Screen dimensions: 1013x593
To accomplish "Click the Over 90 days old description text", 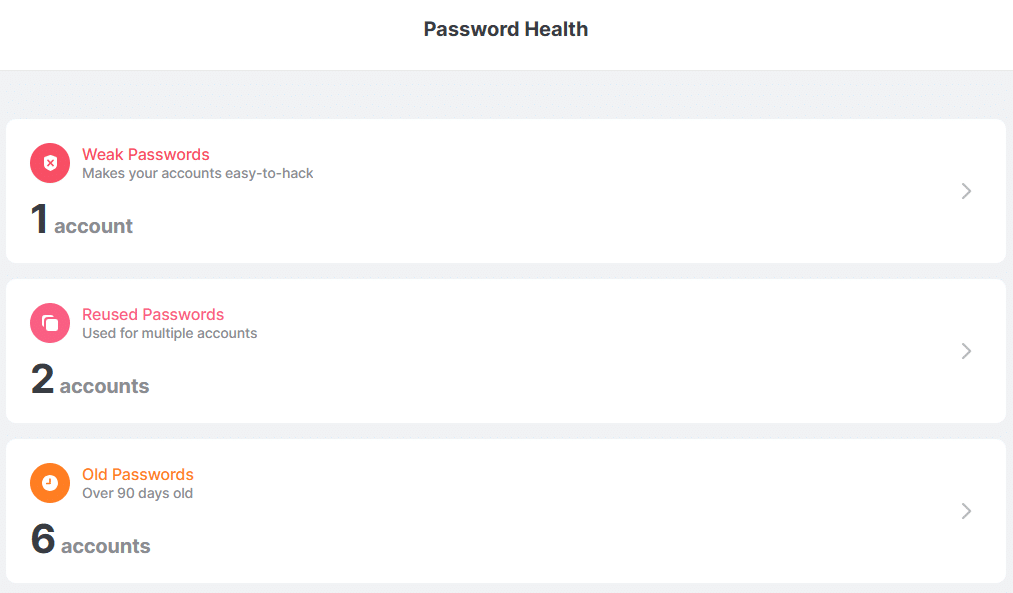I will pos(137,493).
